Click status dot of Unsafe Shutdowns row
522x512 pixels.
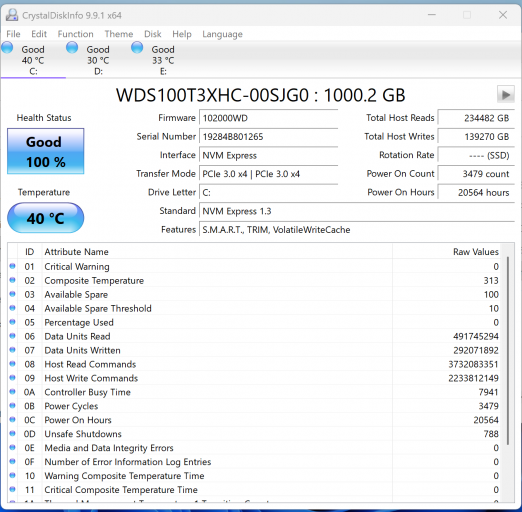(x=12, y=433)
